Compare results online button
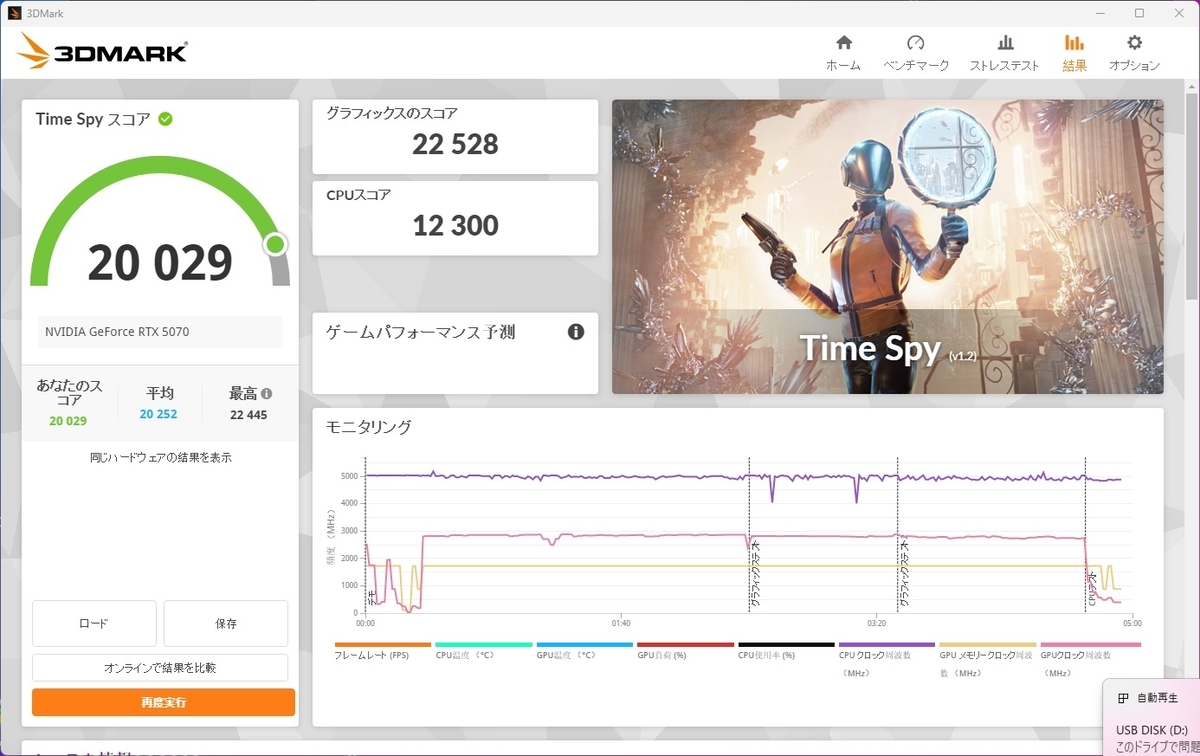This screenshot has width=1200, height=756. [x=160, y=667]
